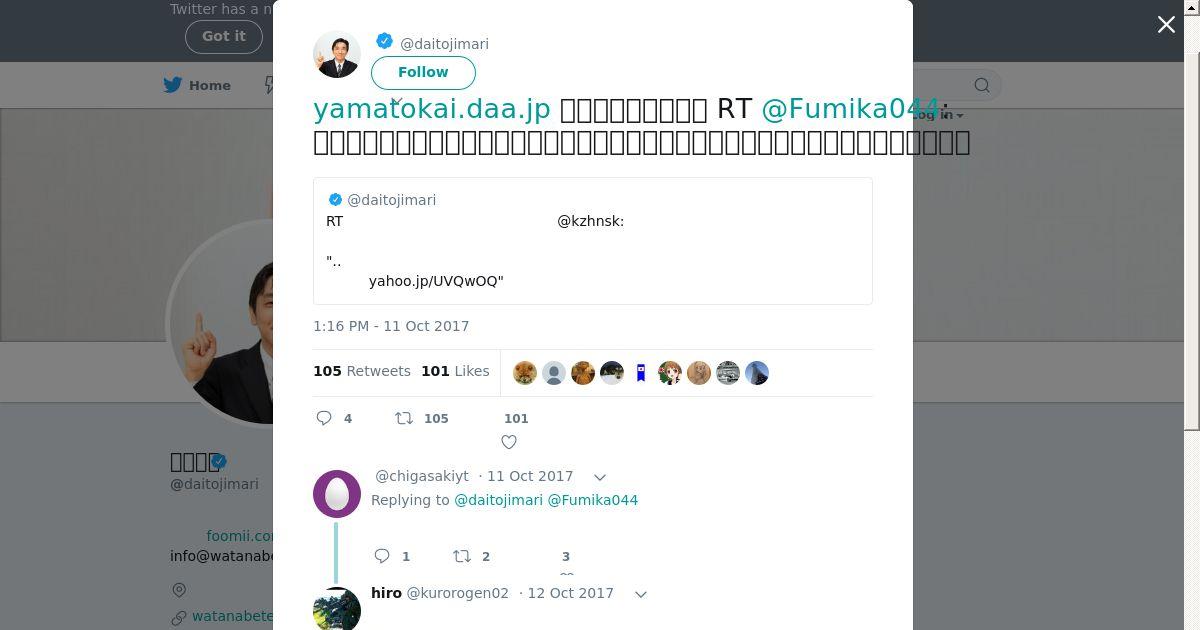Viewport: 1200px width, 630px height.
Task: Like the main tweet with heart icon
Action: 509,441
